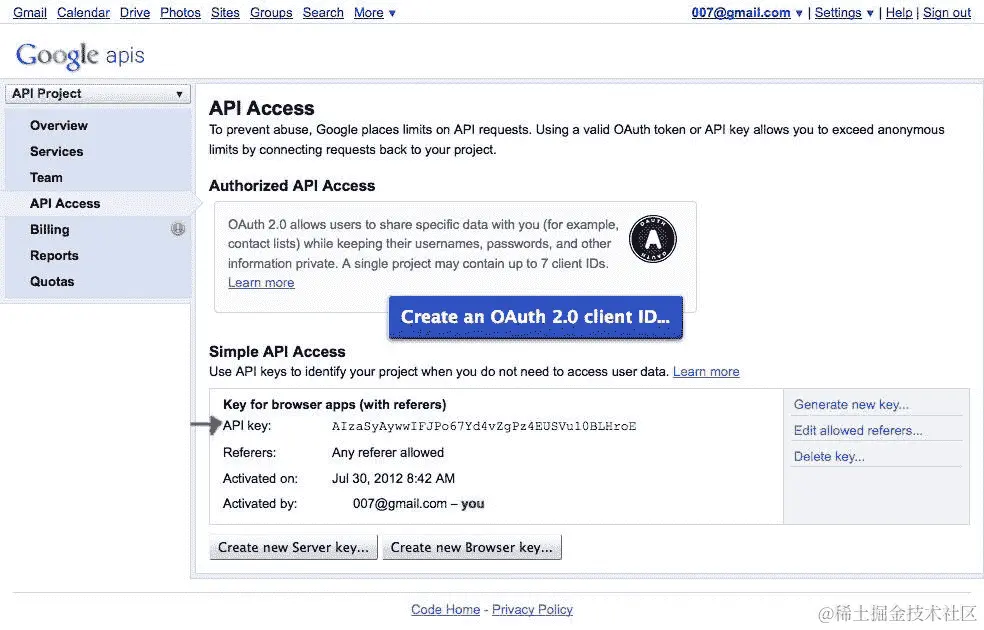Click Create new Browser key button

point(472,547)
